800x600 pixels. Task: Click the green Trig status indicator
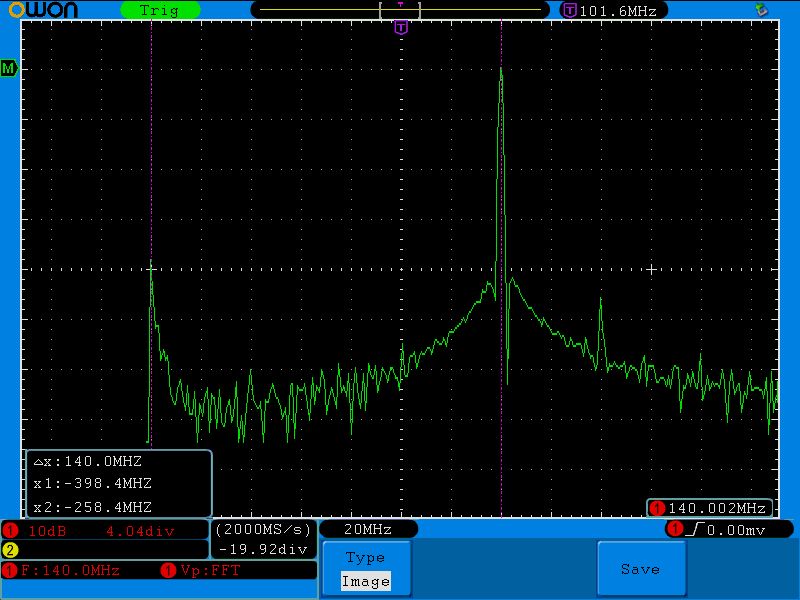coord(160,10)
